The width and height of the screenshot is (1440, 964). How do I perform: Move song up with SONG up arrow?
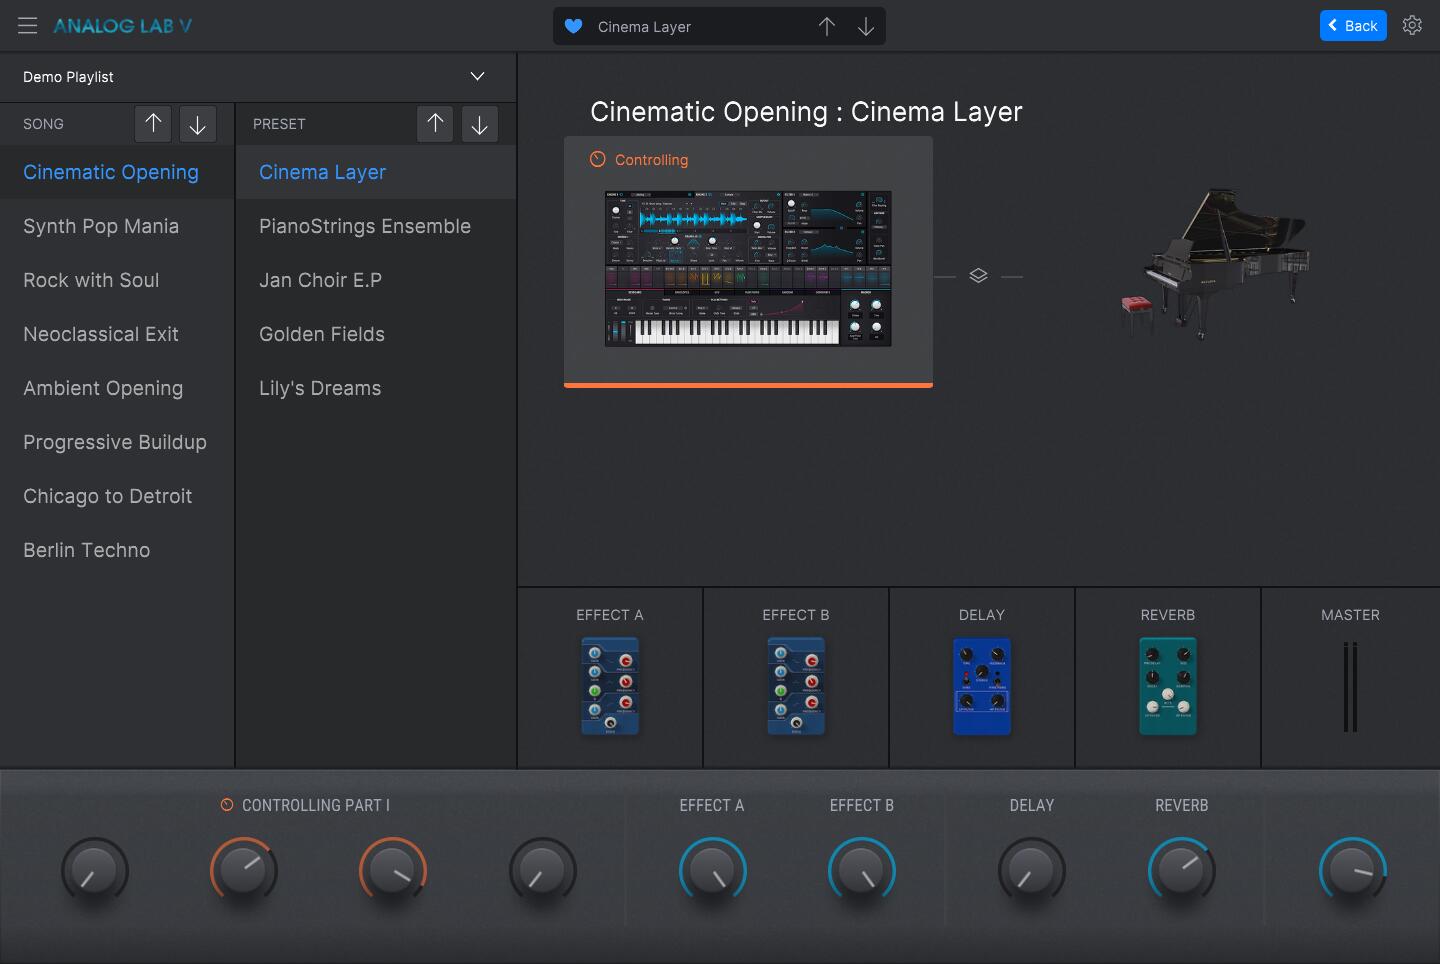click(x=153, y=124)
